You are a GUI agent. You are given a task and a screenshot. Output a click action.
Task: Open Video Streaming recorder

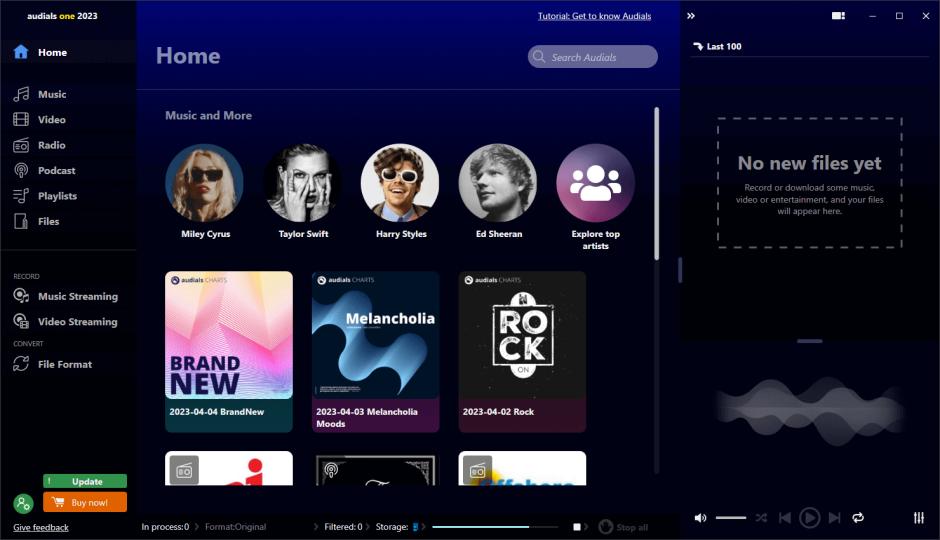point(66,321)
